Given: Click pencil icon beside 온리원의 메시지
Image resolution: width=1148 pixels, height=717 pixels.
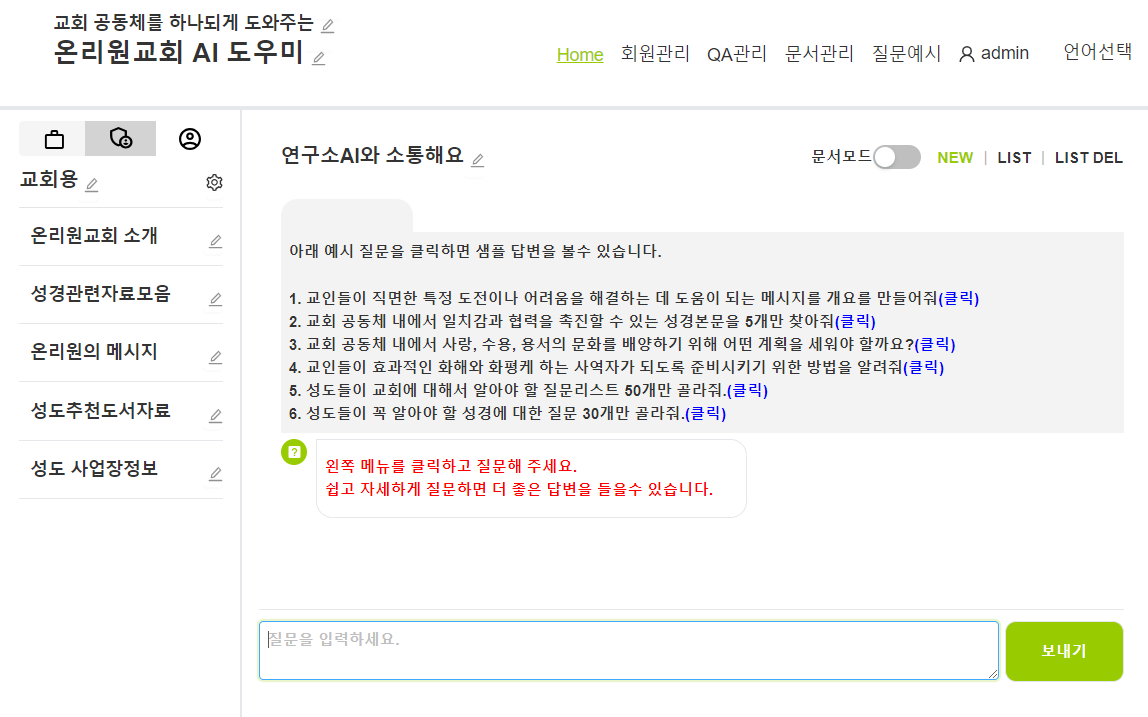Looking at the screenshot, I should (x=215, y=357).
